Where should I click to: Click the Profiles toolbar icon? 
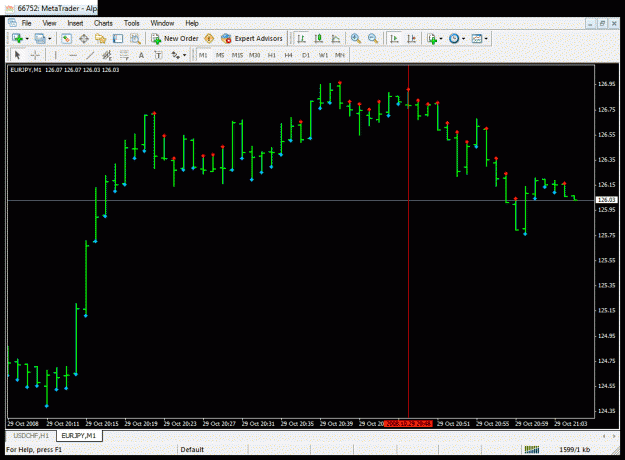click(40, 39)
